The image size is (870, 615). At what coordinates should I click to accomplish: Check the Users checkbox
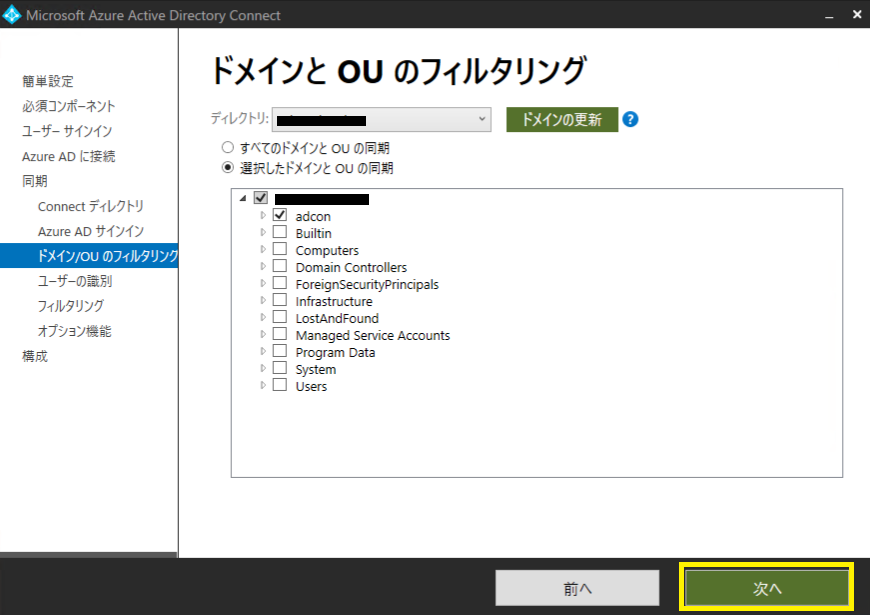coord(280,385)
